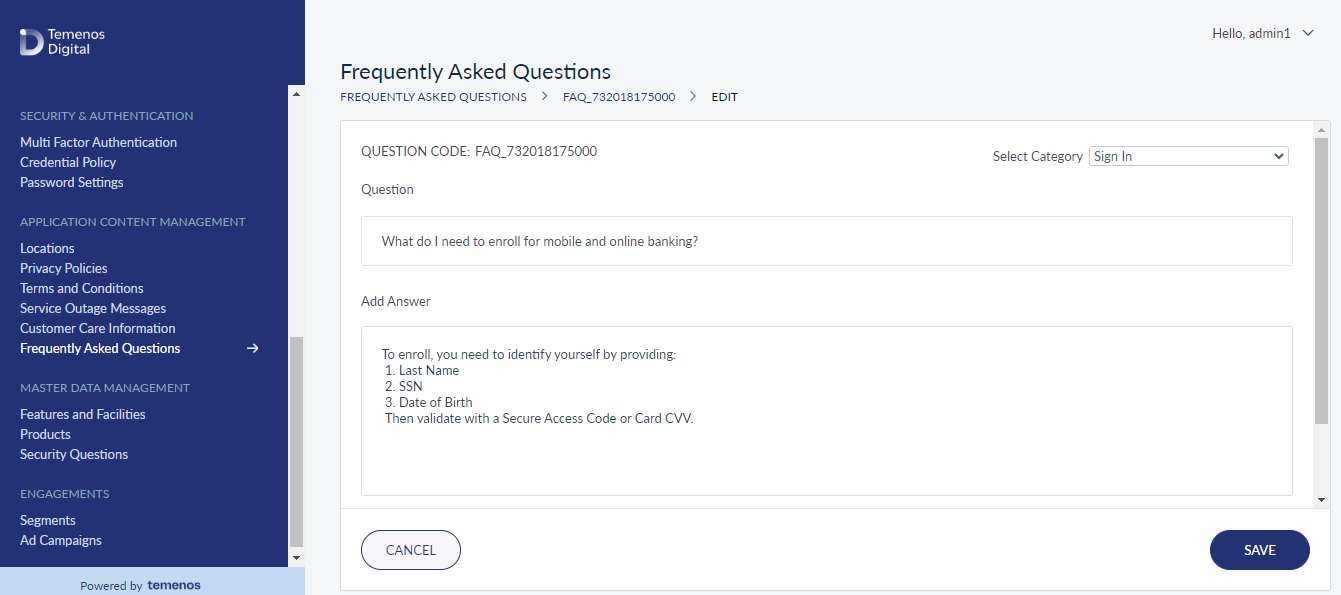Viewport: 1341px width, 595px height.
Task: Click the sidebar scroll down arrow
Action: (296, 557)
